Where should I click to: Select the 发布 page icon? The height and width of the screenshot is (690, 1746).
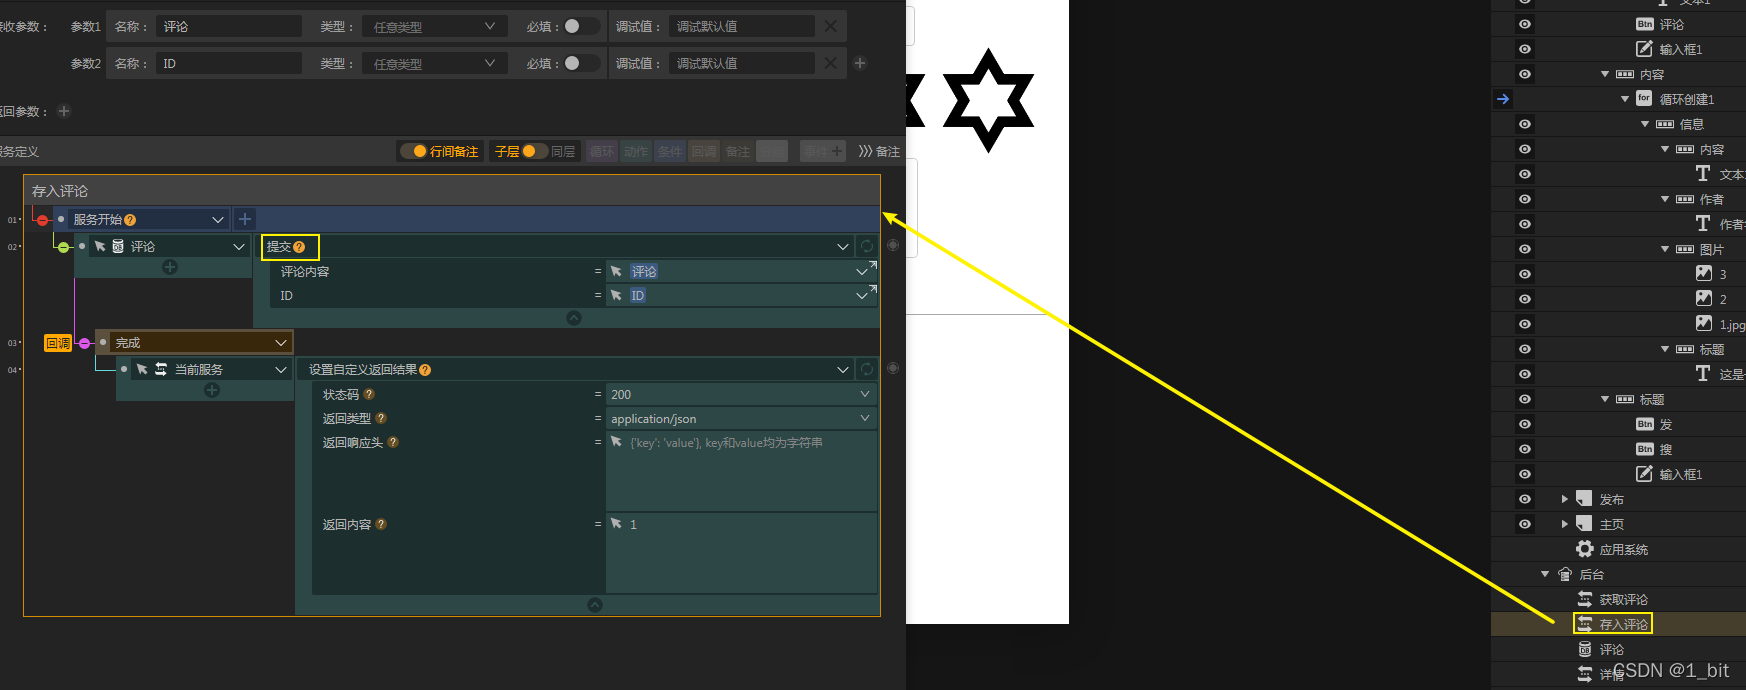1584,498
